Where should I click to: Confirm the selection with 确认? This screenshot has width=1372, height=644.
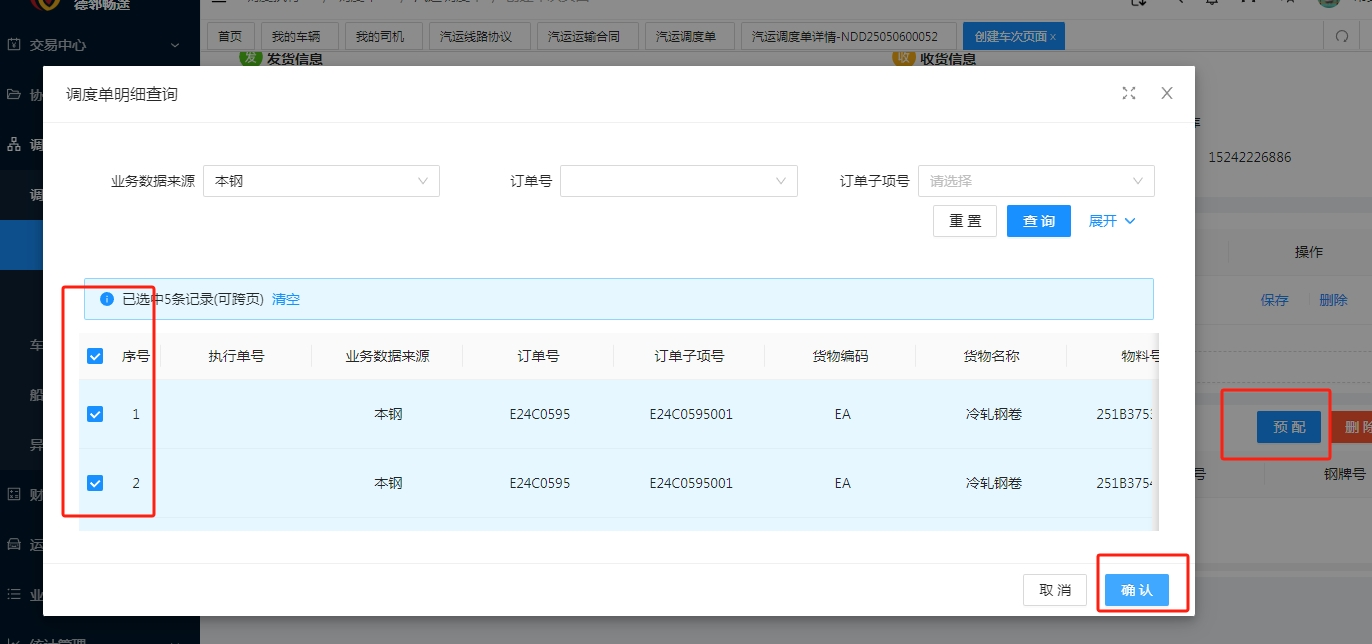(x=1137, y=590)
